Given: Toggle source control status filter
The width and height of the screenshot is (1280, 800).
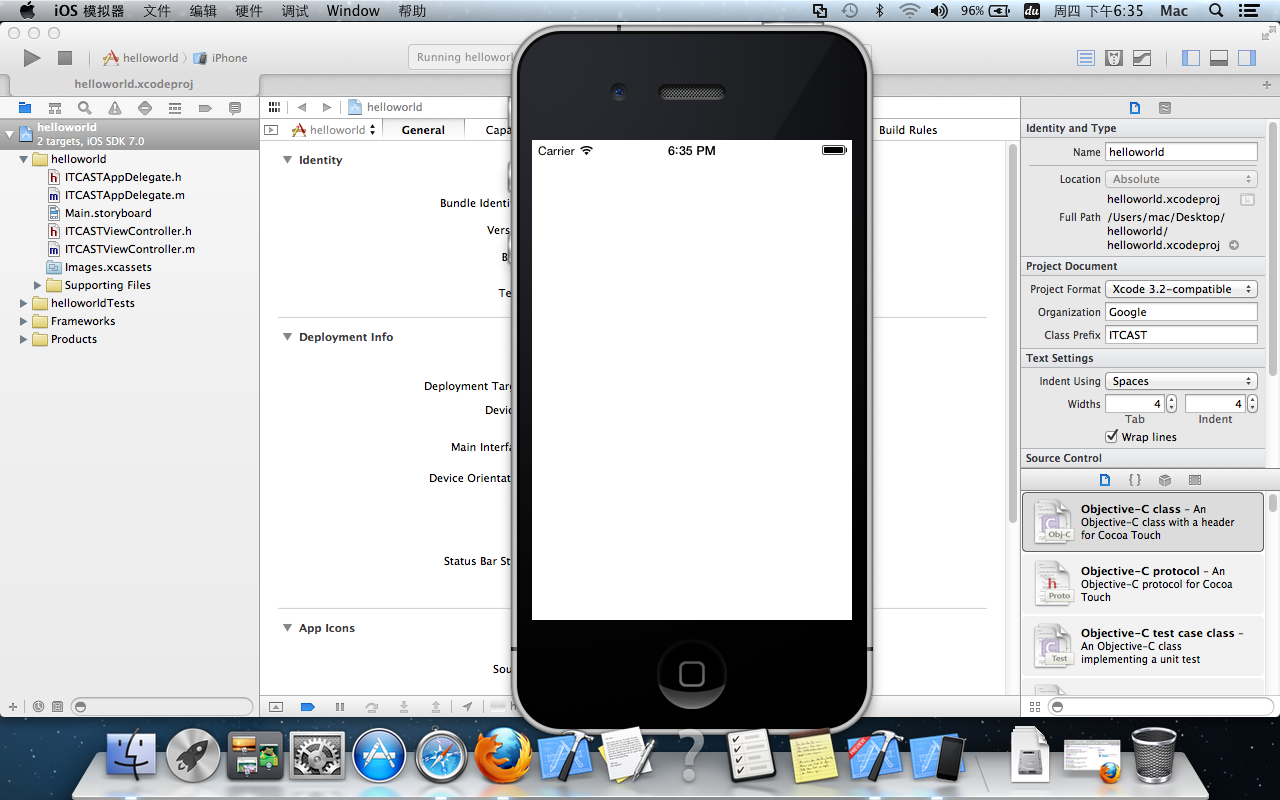Looking at the screenshot, I should click(x=57, y=706).
